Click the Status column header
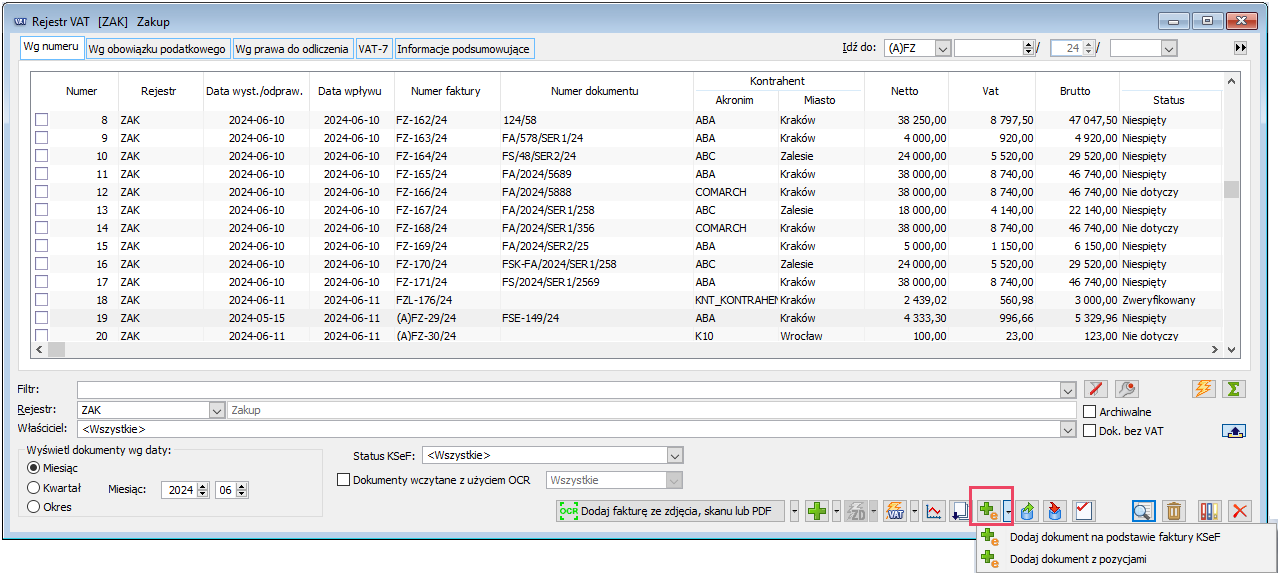 click(x=1169, y=100)
